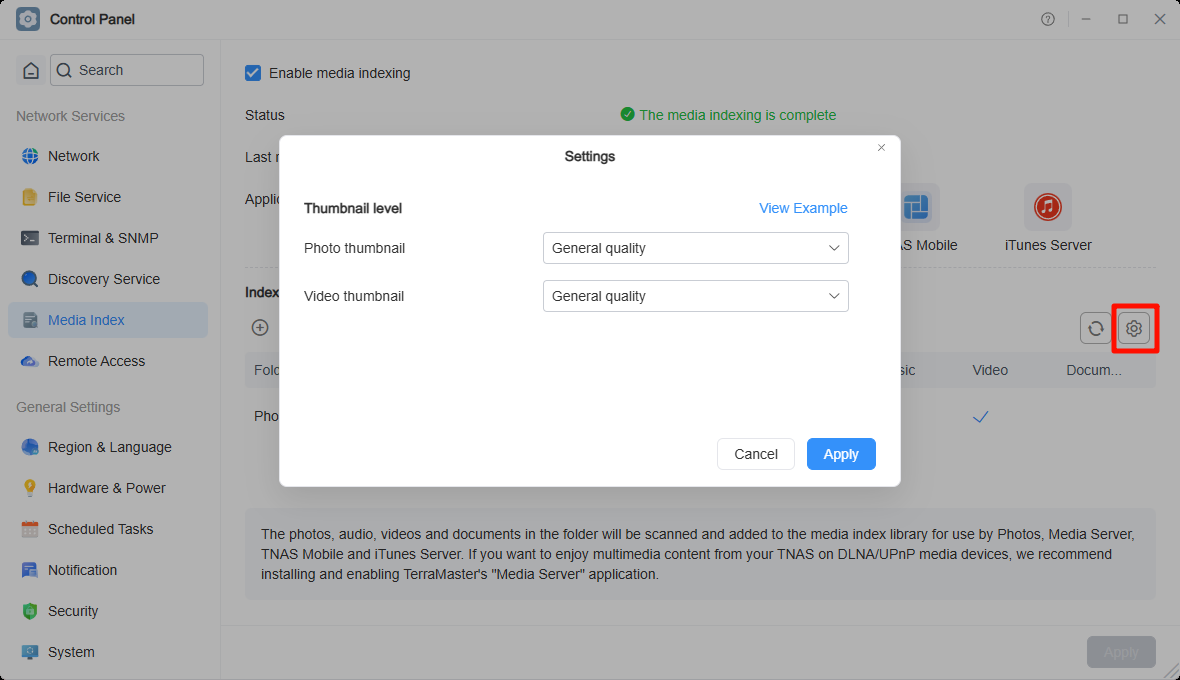Click the add index folder plus icon

coord(260,327)
